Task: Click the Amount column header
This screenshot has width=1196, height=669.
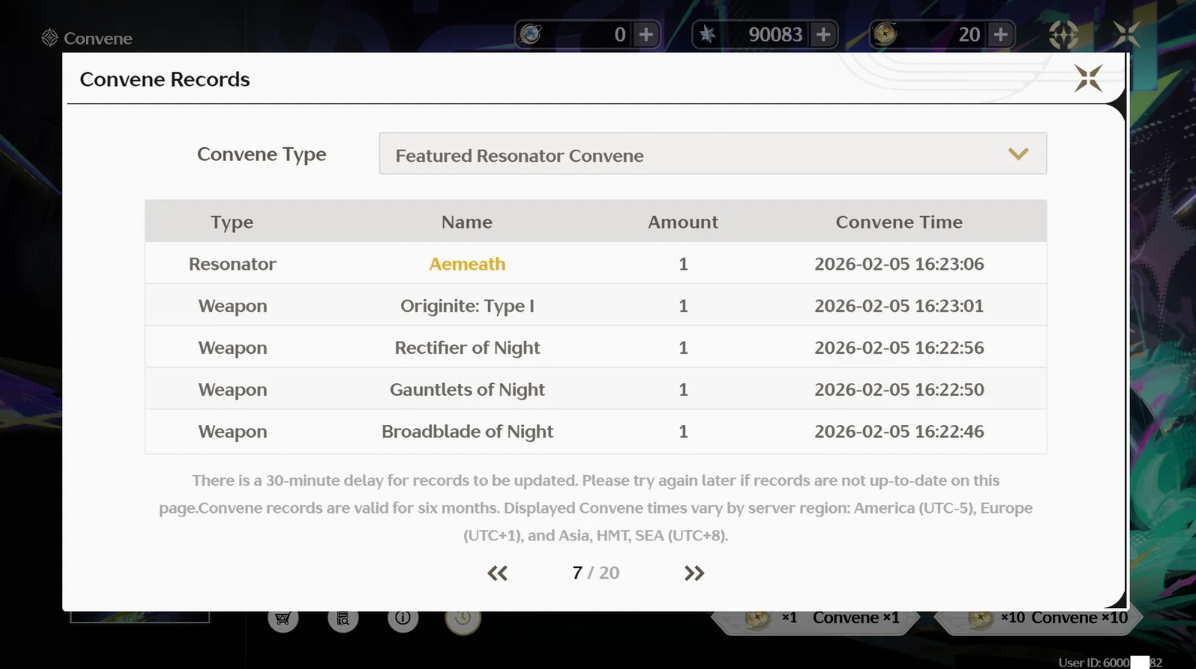Action: click(683, 222)
